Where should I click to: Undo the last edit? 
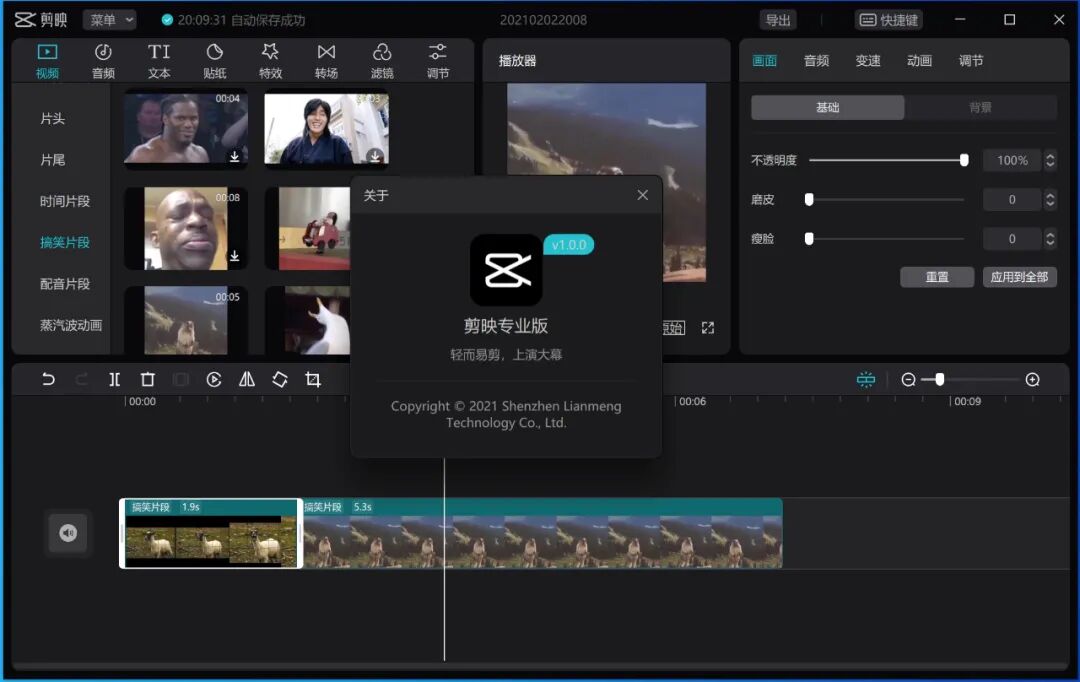(50, 380)
